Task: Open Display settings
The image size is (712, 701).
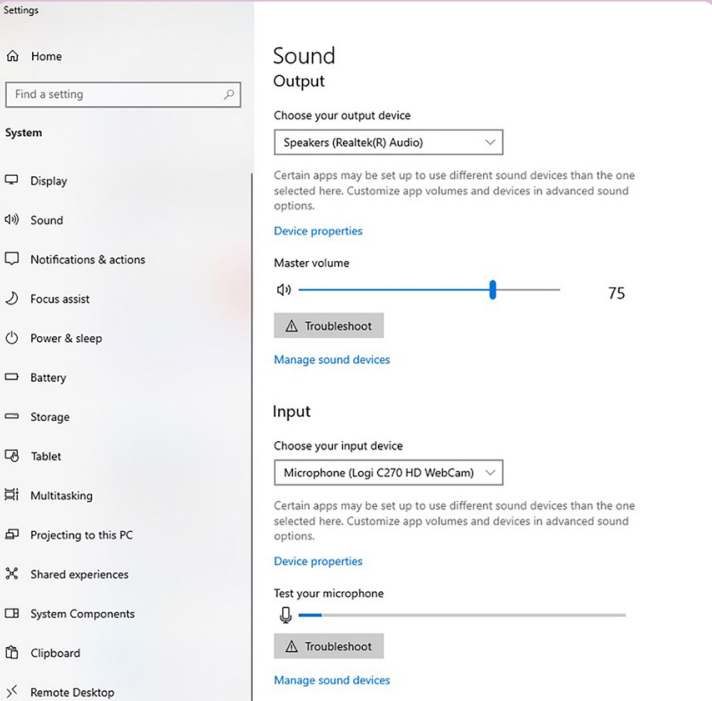Action: [x=49, y=181]
